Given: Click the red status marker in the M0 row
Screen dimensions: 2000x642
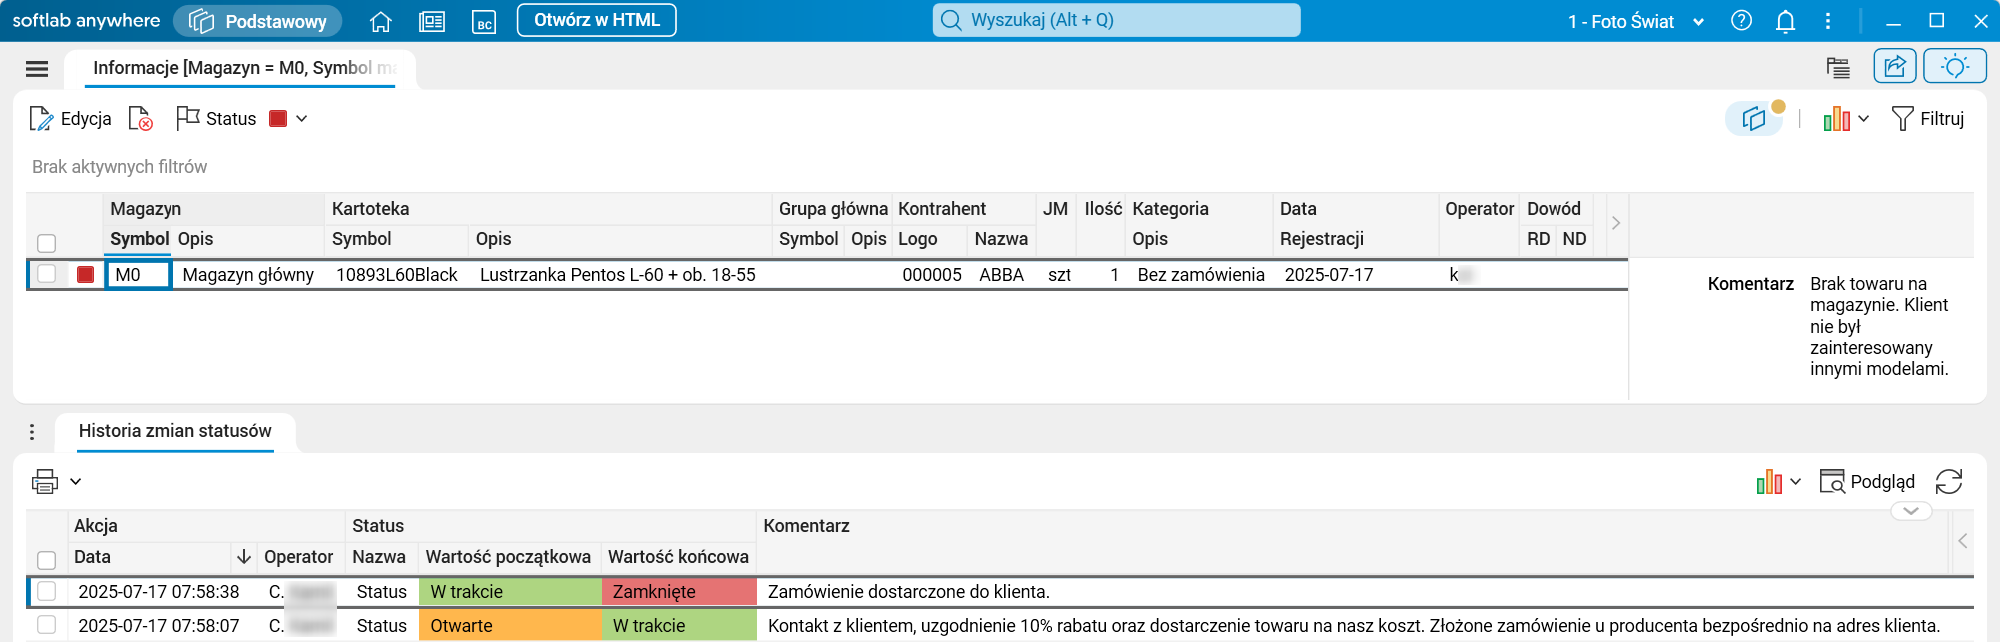Looking at the screenshot, I should point(86,275).
